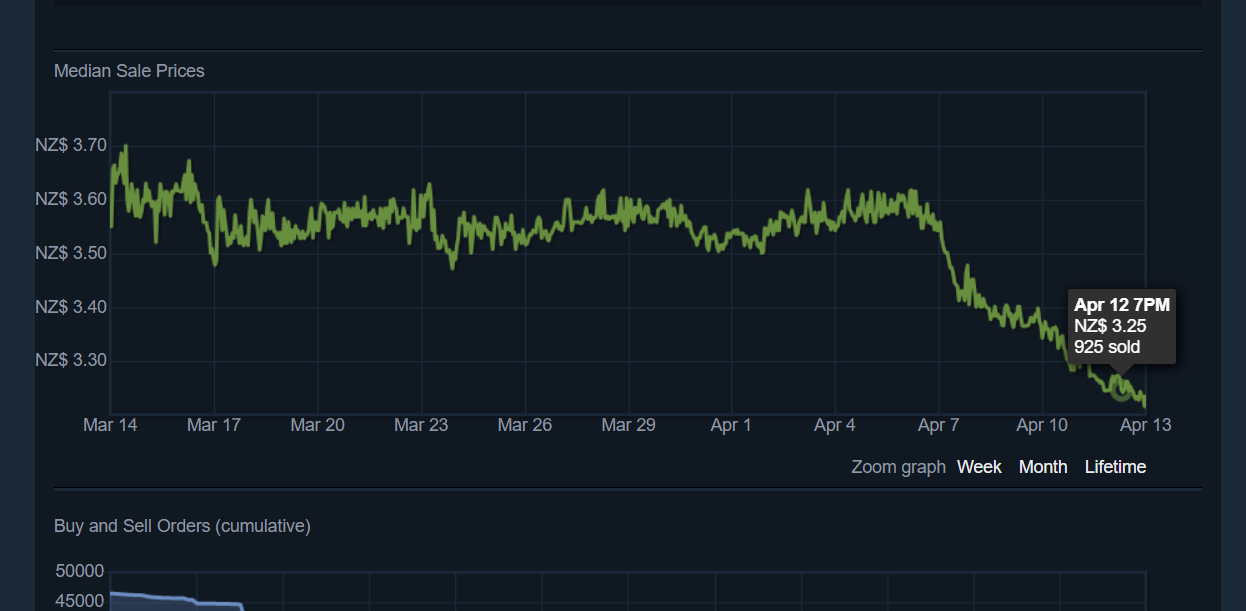The height and width of the screenshot is (611, 1246).
Task: Click the 'Mar 20' date axis label
Action: click(318, 425)
